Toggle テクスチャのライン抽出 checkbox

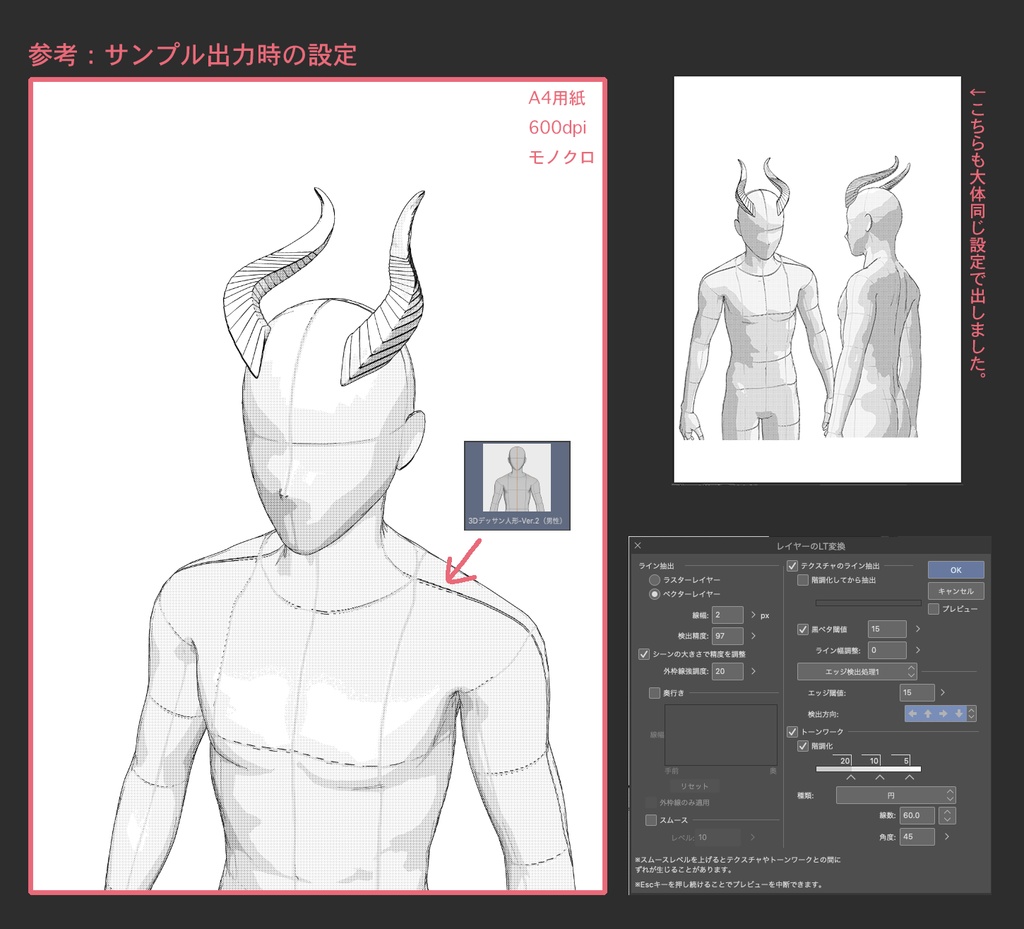click(792, 565)
